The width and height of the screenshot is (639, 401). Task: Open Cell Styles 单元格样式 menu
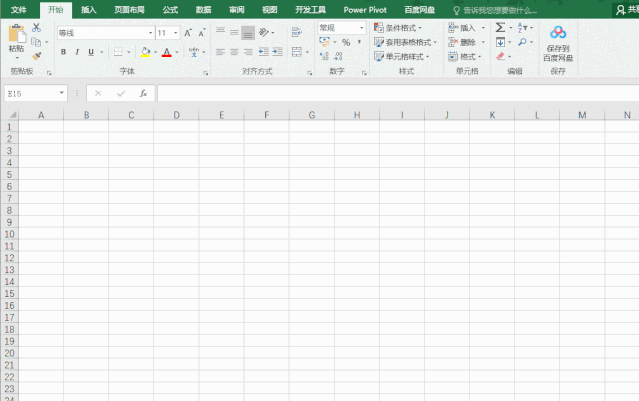click(402, 56)
